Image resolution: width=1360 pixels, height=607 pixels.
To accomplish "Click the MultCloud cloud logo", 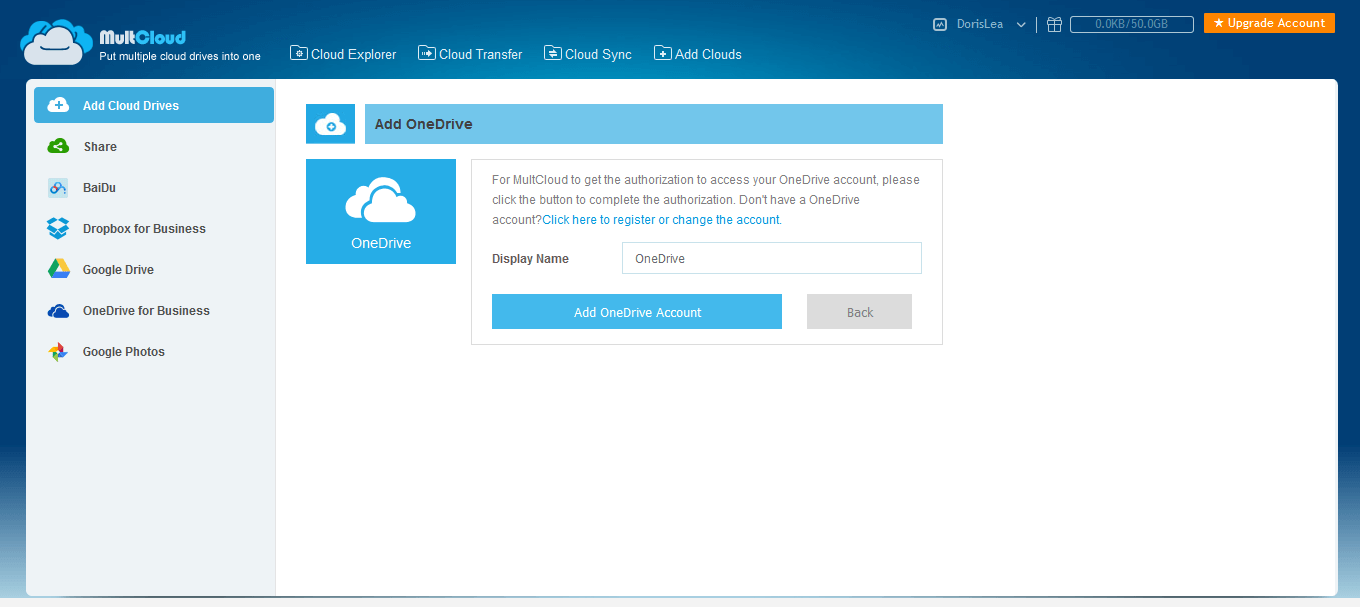I will pos(56,43).
